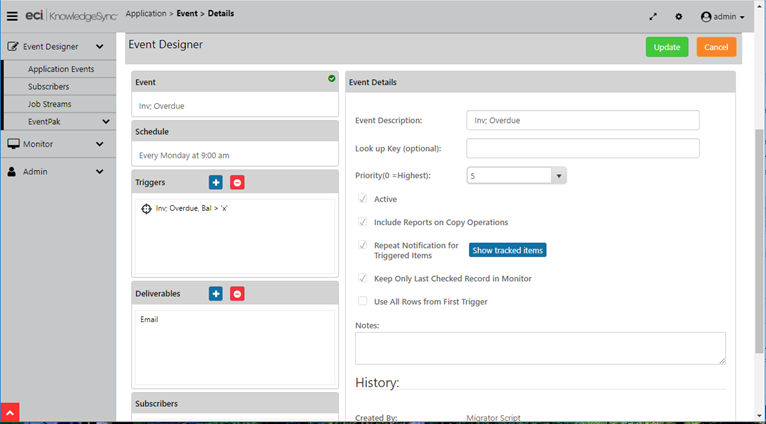Click the Monitor screen icon in sidebar

tap(13, 144)
